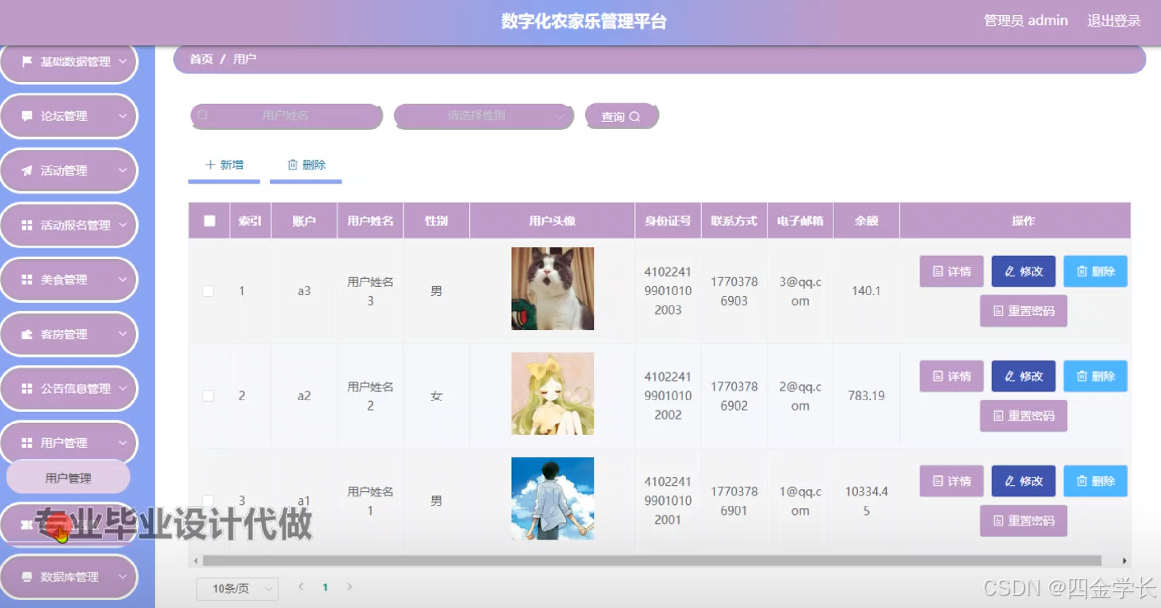Click 重置密码 for user a1
This screenshot has width=1161, height=608.
[x=1023, y=520]
